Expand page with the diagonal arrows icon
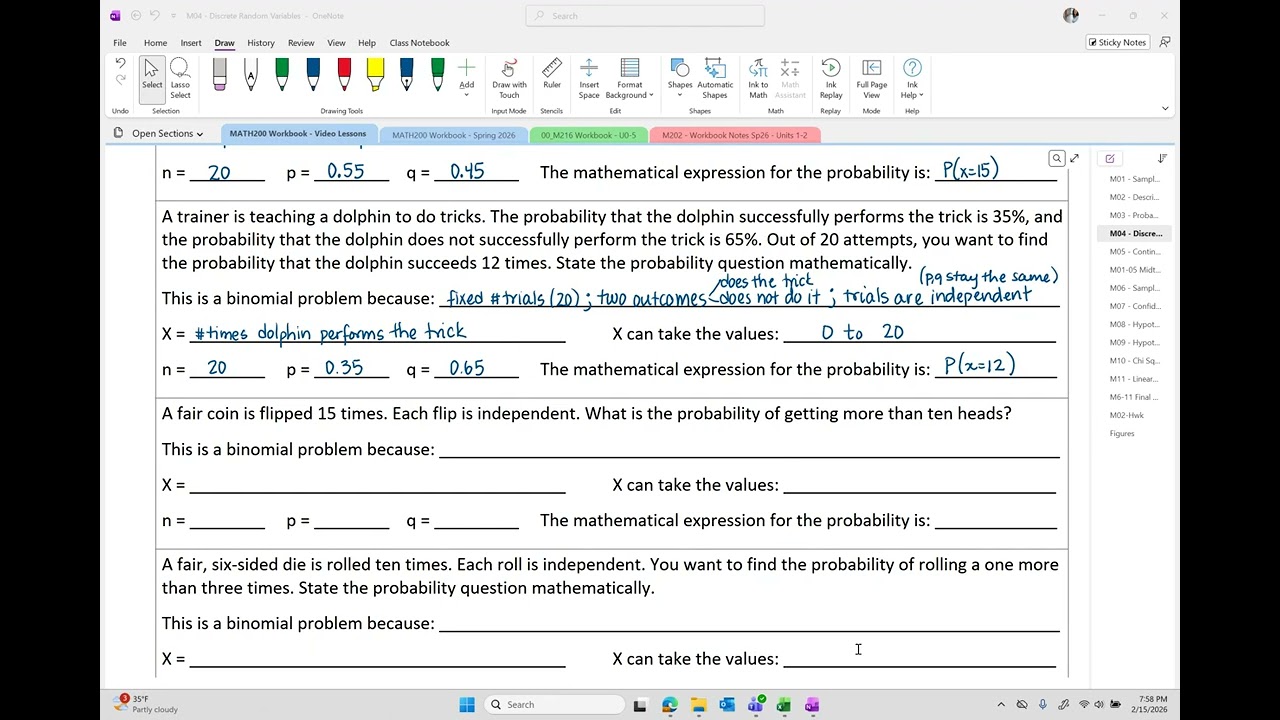Image resolution: width=1280 pixels, height=720 pixels. pyautogui.click(x=1074, y=158)
